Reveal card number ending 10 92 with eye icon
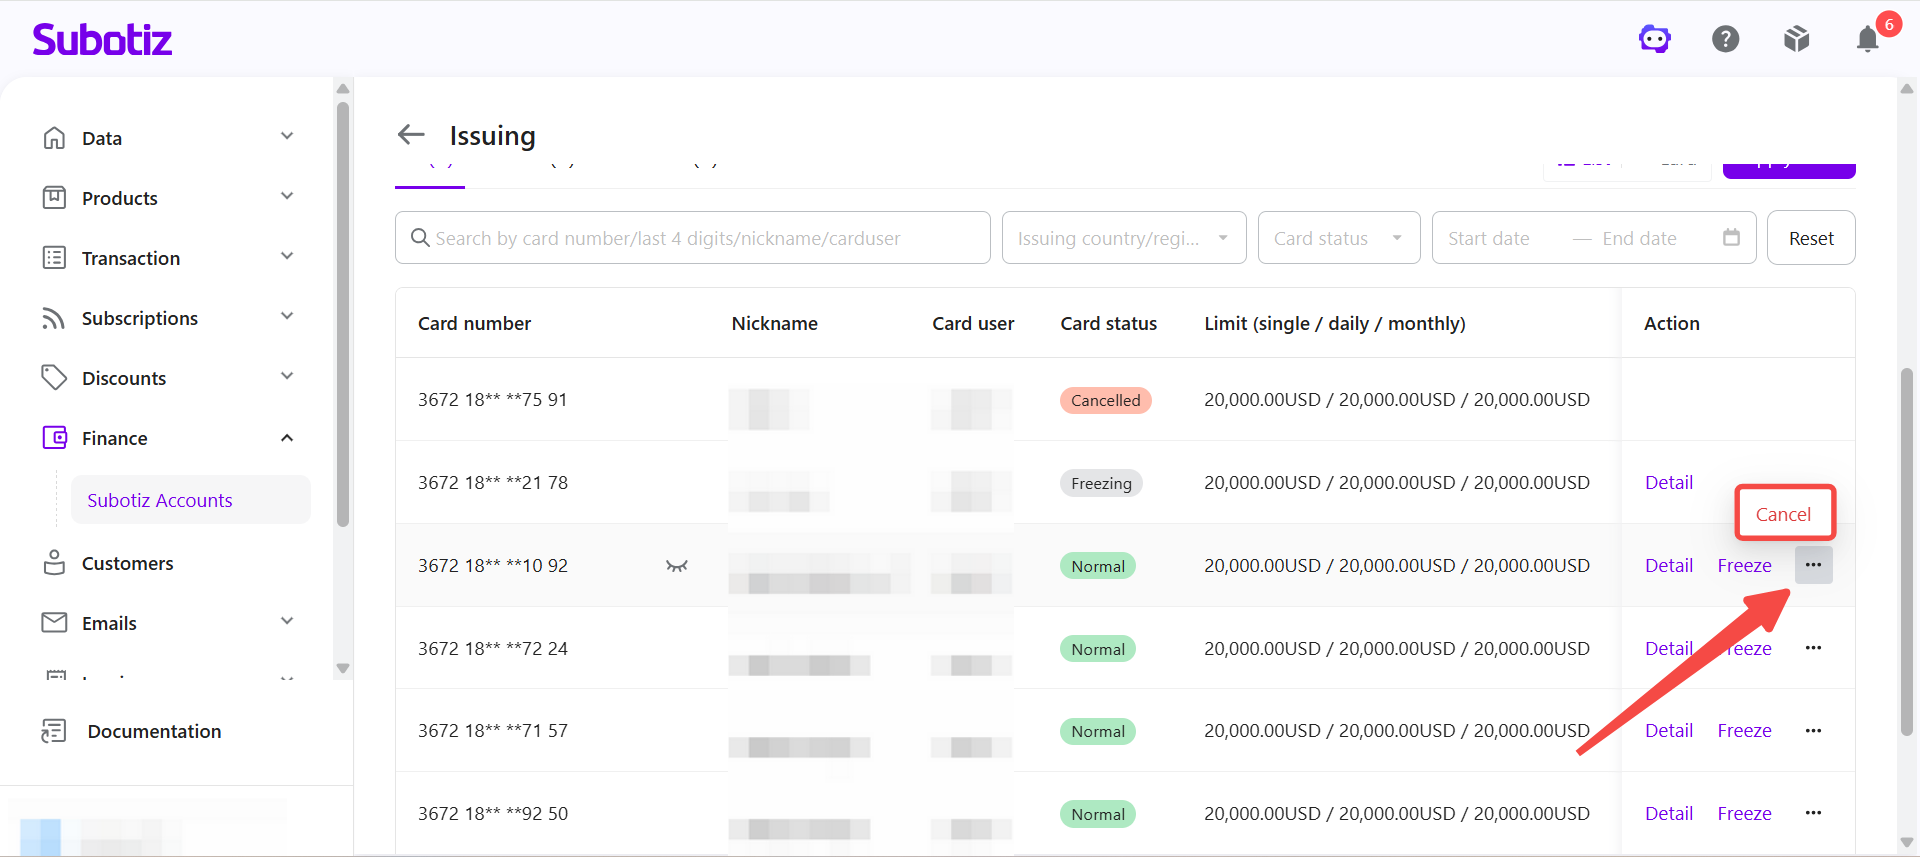1920x857 pixels. (677, 566)
